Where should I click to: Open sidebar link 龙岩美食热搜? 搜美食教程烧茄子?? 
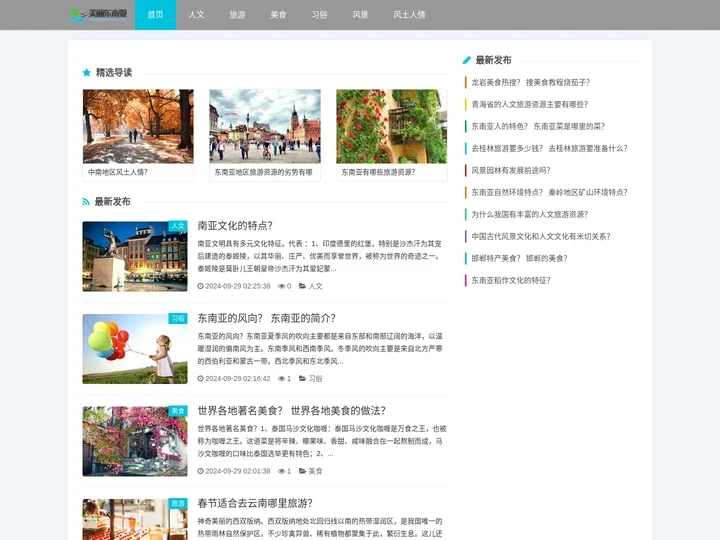point(531,83)
